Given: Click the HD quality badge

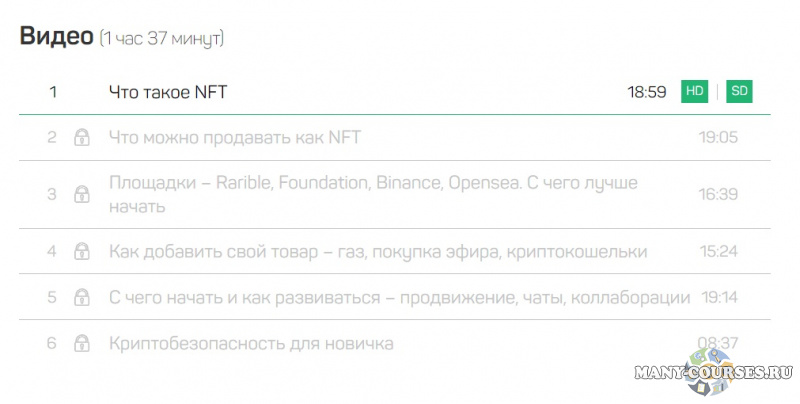Looking at the screenshot, I should pos(694,92).
